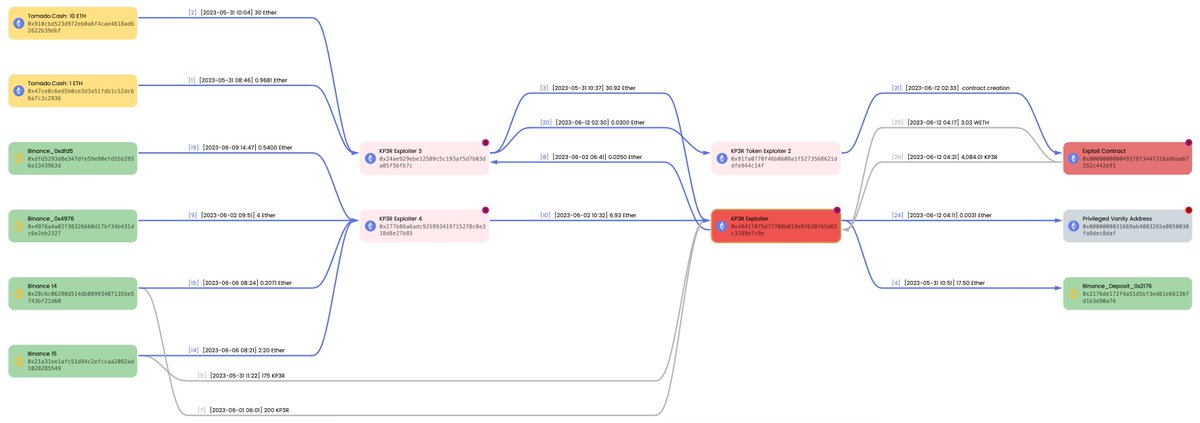Screen dimensions: 1200x423
Task: Click the 'KP3R Exploiter 4' node title
Action: point(401,218)
